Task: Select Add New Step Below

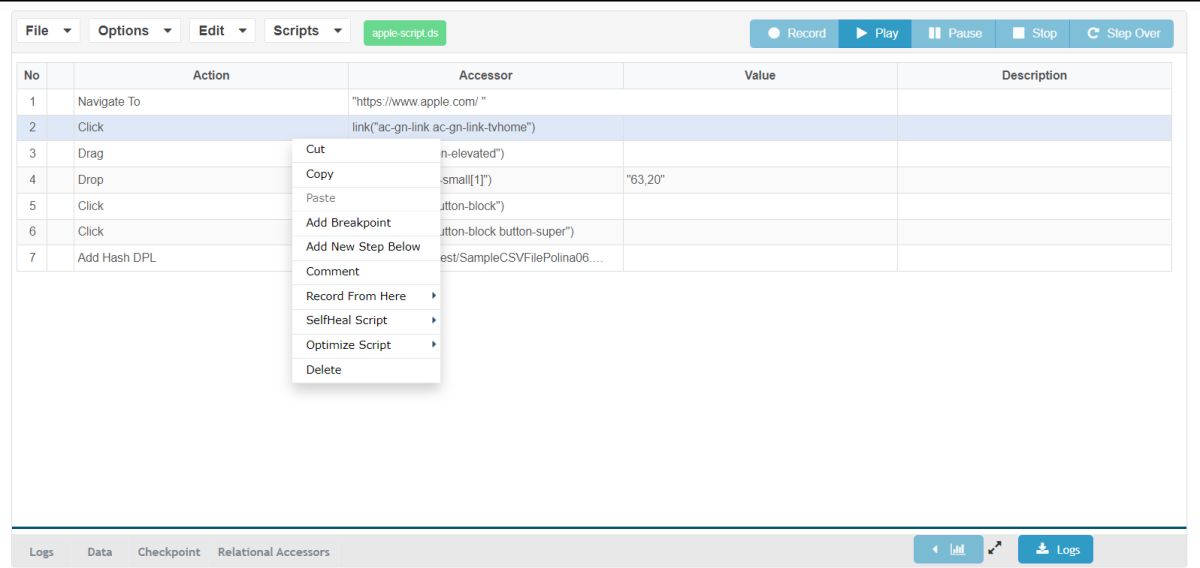Action: coord(366,247)
